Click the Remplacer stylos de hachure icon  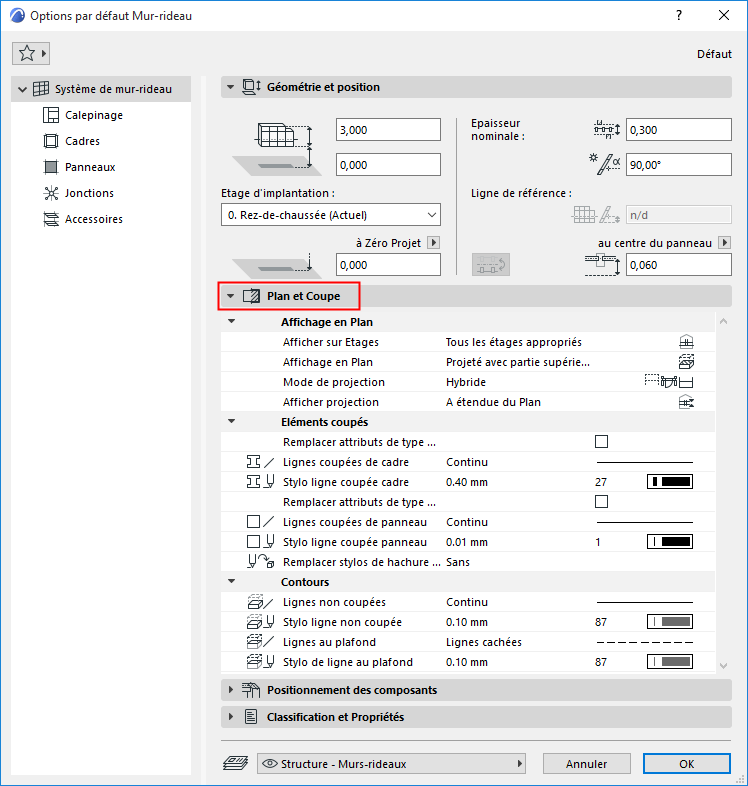261,562
